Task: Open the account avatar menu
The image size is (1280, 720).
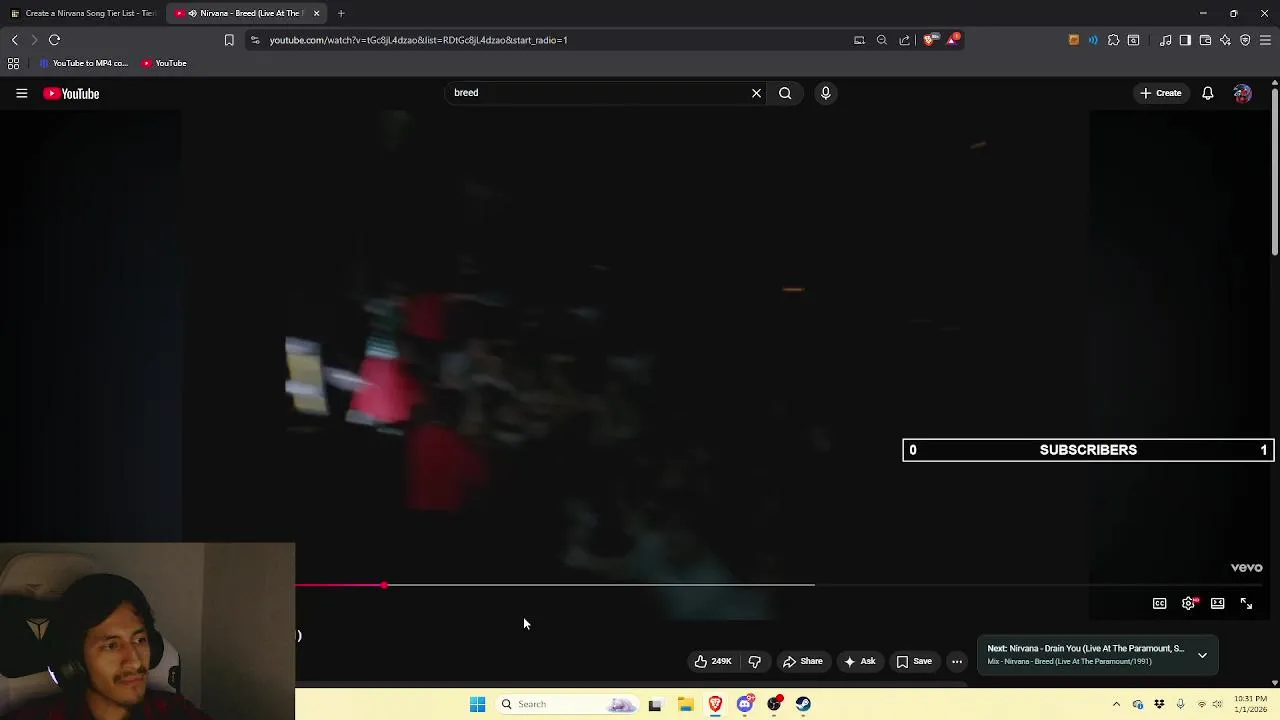Action: tap(1242, 93)
